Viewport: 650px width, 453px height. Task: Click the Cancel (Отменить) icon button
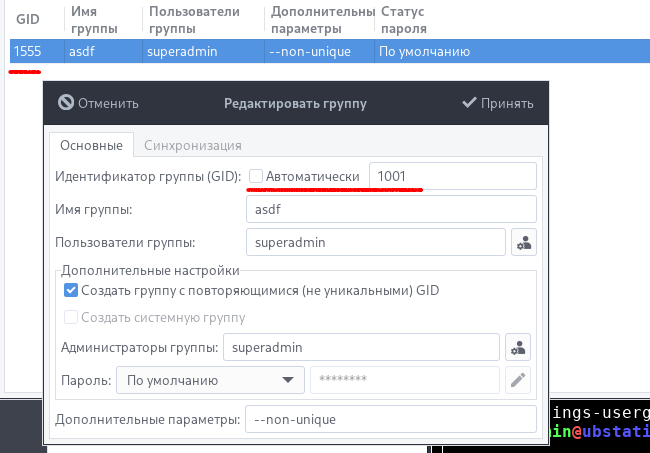[x=98, y=103]
